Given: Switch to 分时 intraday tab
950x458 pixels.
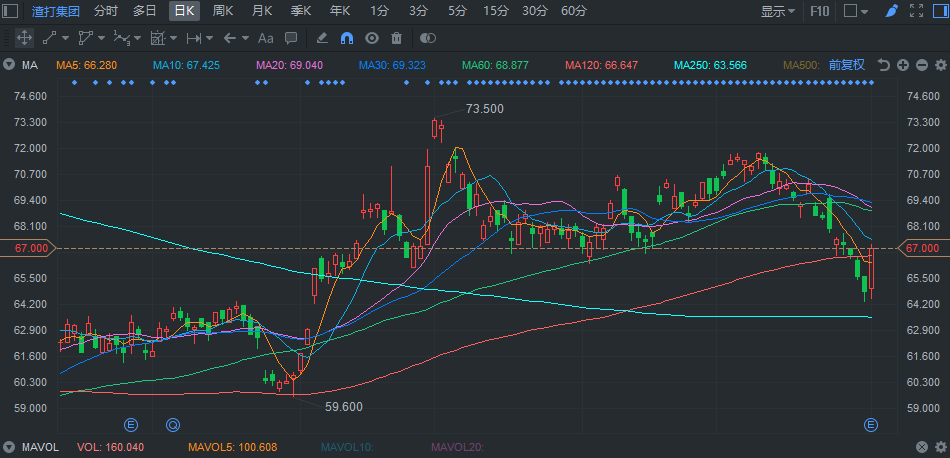Looking at the screenshot, I should point(105,11).
